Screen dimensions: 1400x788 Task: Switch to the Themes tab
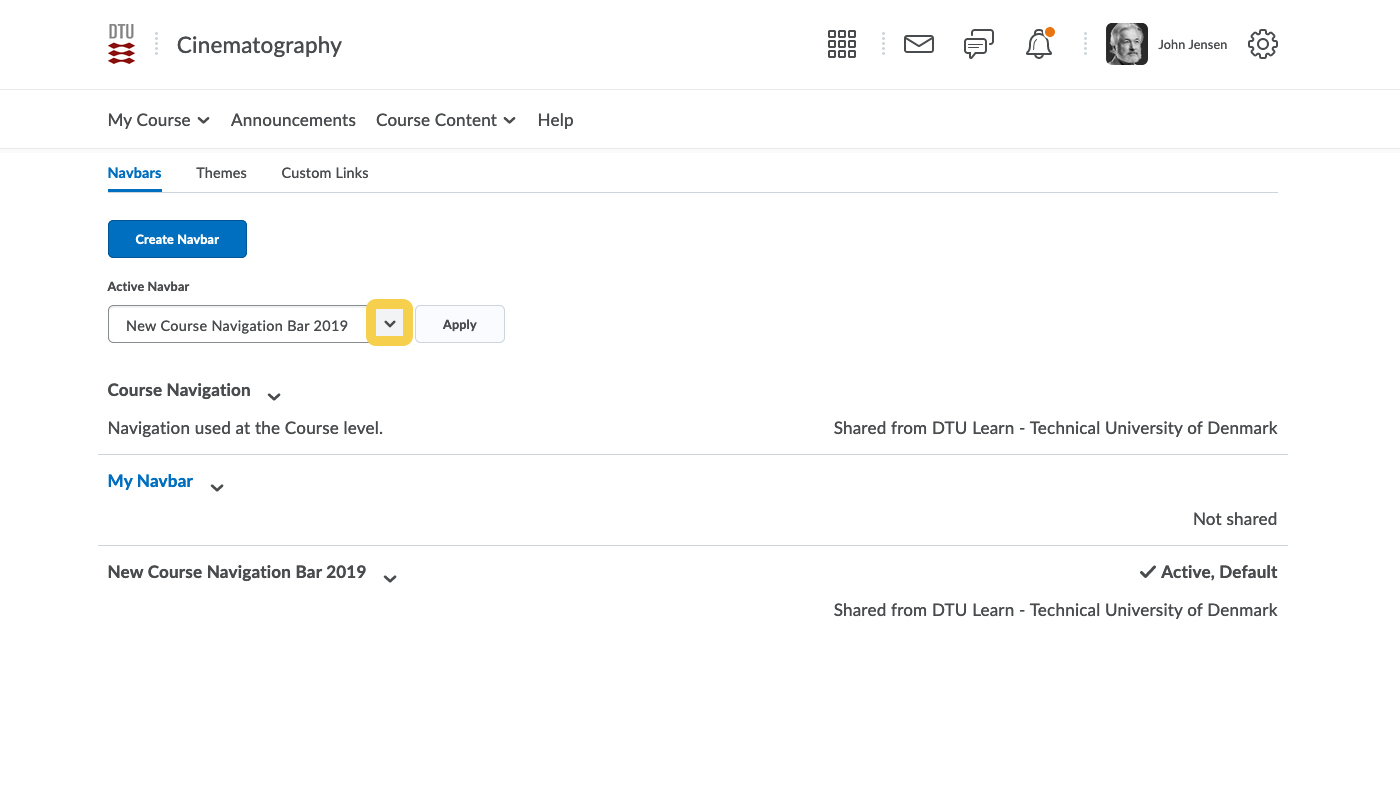tap(221, 173)
